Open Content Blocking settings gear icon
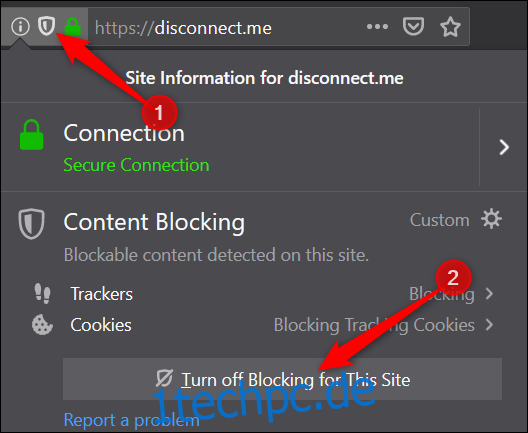 [x=491, y=219]
